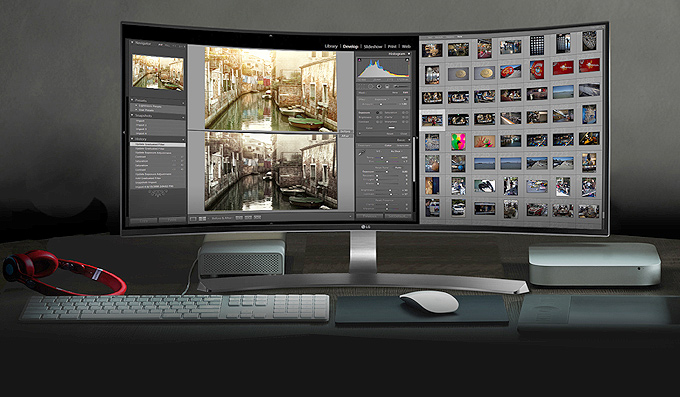
Task: Set Treatment to Grayscale
Action: coord(403,145)
